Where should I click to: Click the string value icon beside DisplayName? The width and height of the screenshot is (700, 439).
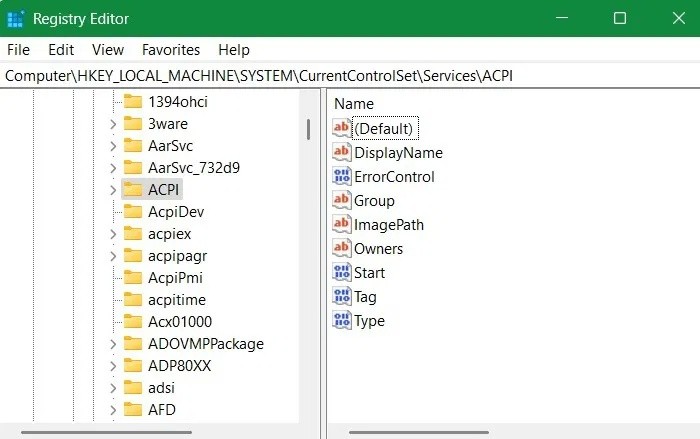point(342,152)
